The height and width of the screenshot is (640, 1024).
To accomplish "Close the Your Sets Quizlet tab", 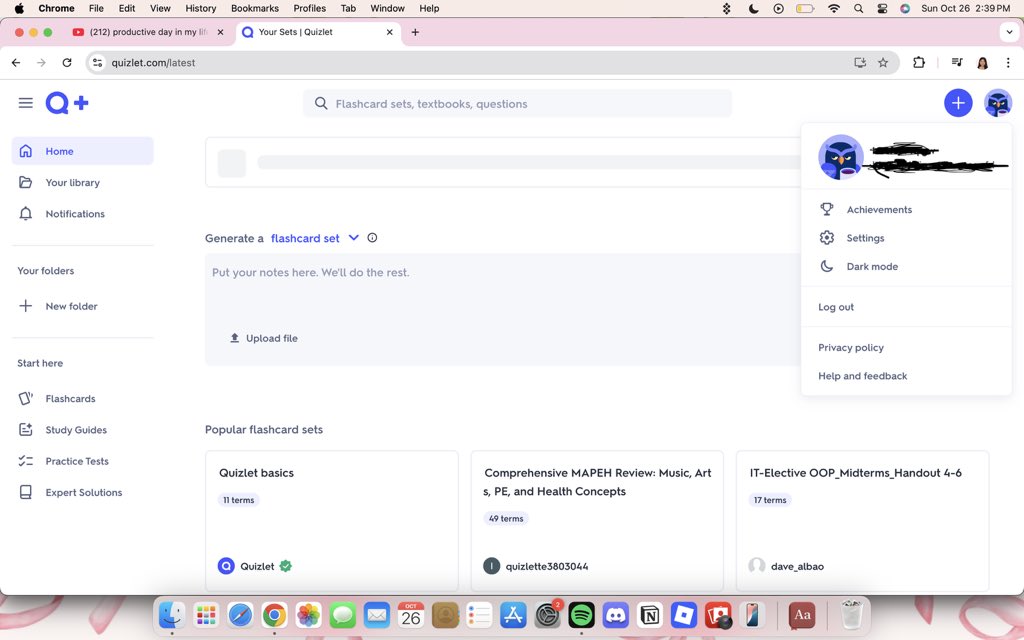I will 390,32.
